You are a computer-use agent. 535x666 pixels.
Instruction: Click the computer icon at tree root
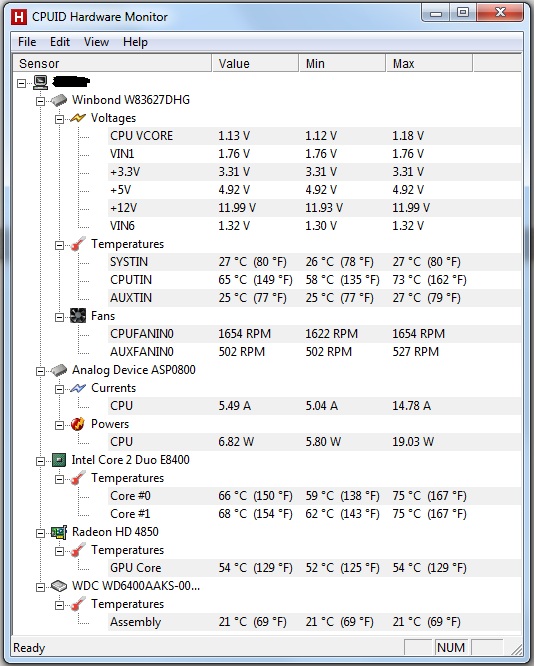[x=40, y=82]
